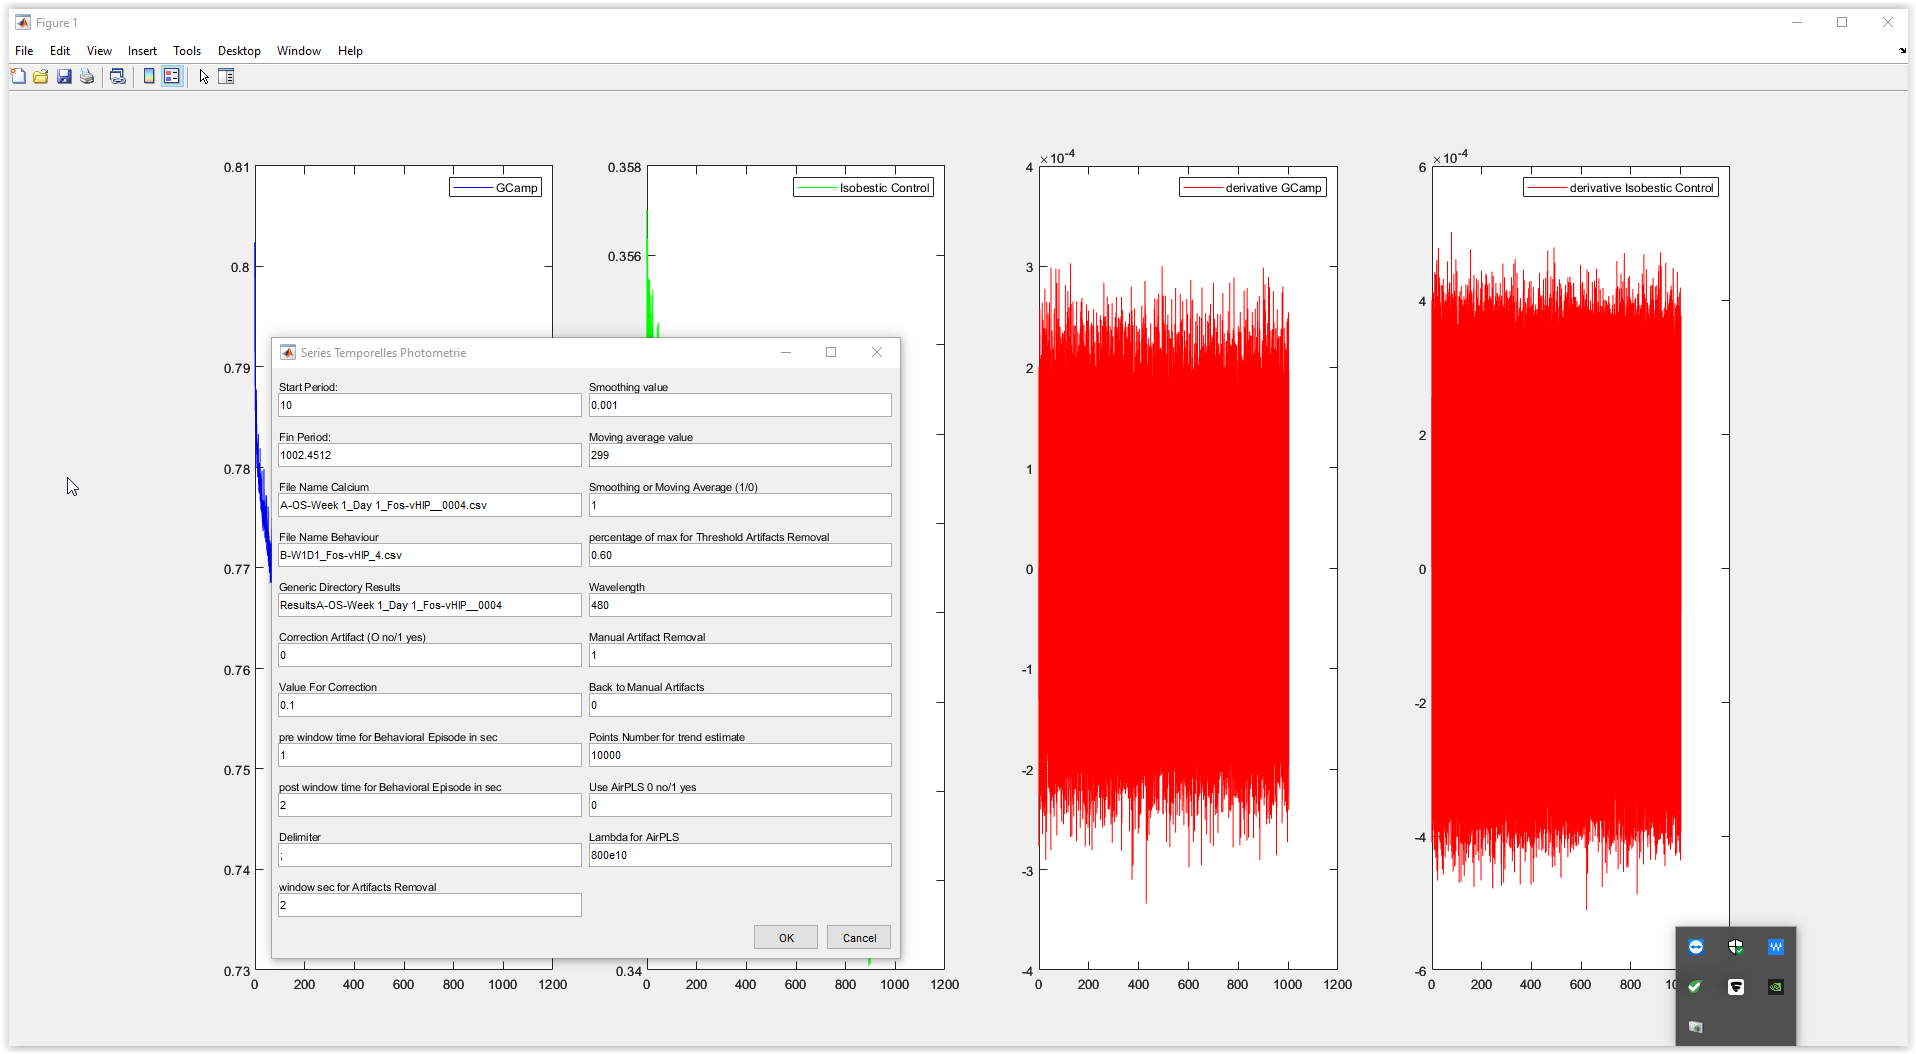Click the Link/Unlink Plot icon

point(118,76)
